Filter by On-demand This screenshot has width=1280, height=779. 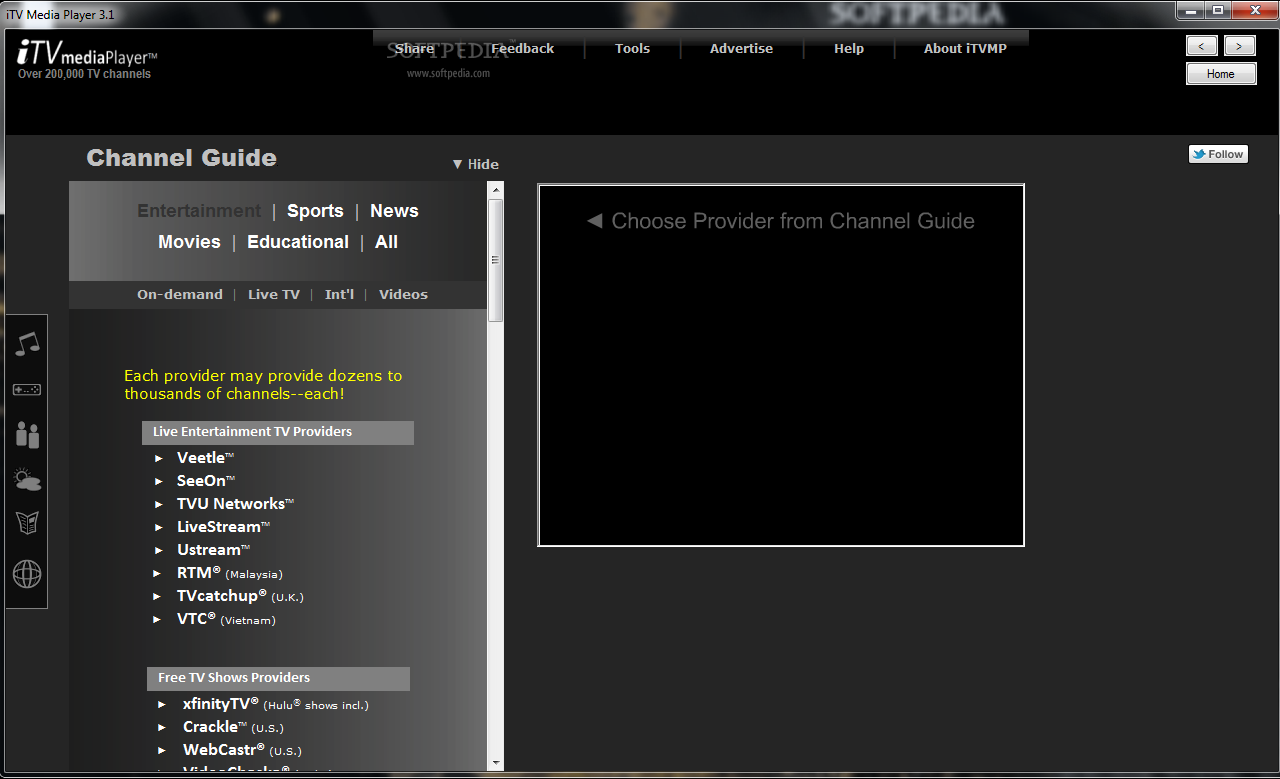click(180, 294)
